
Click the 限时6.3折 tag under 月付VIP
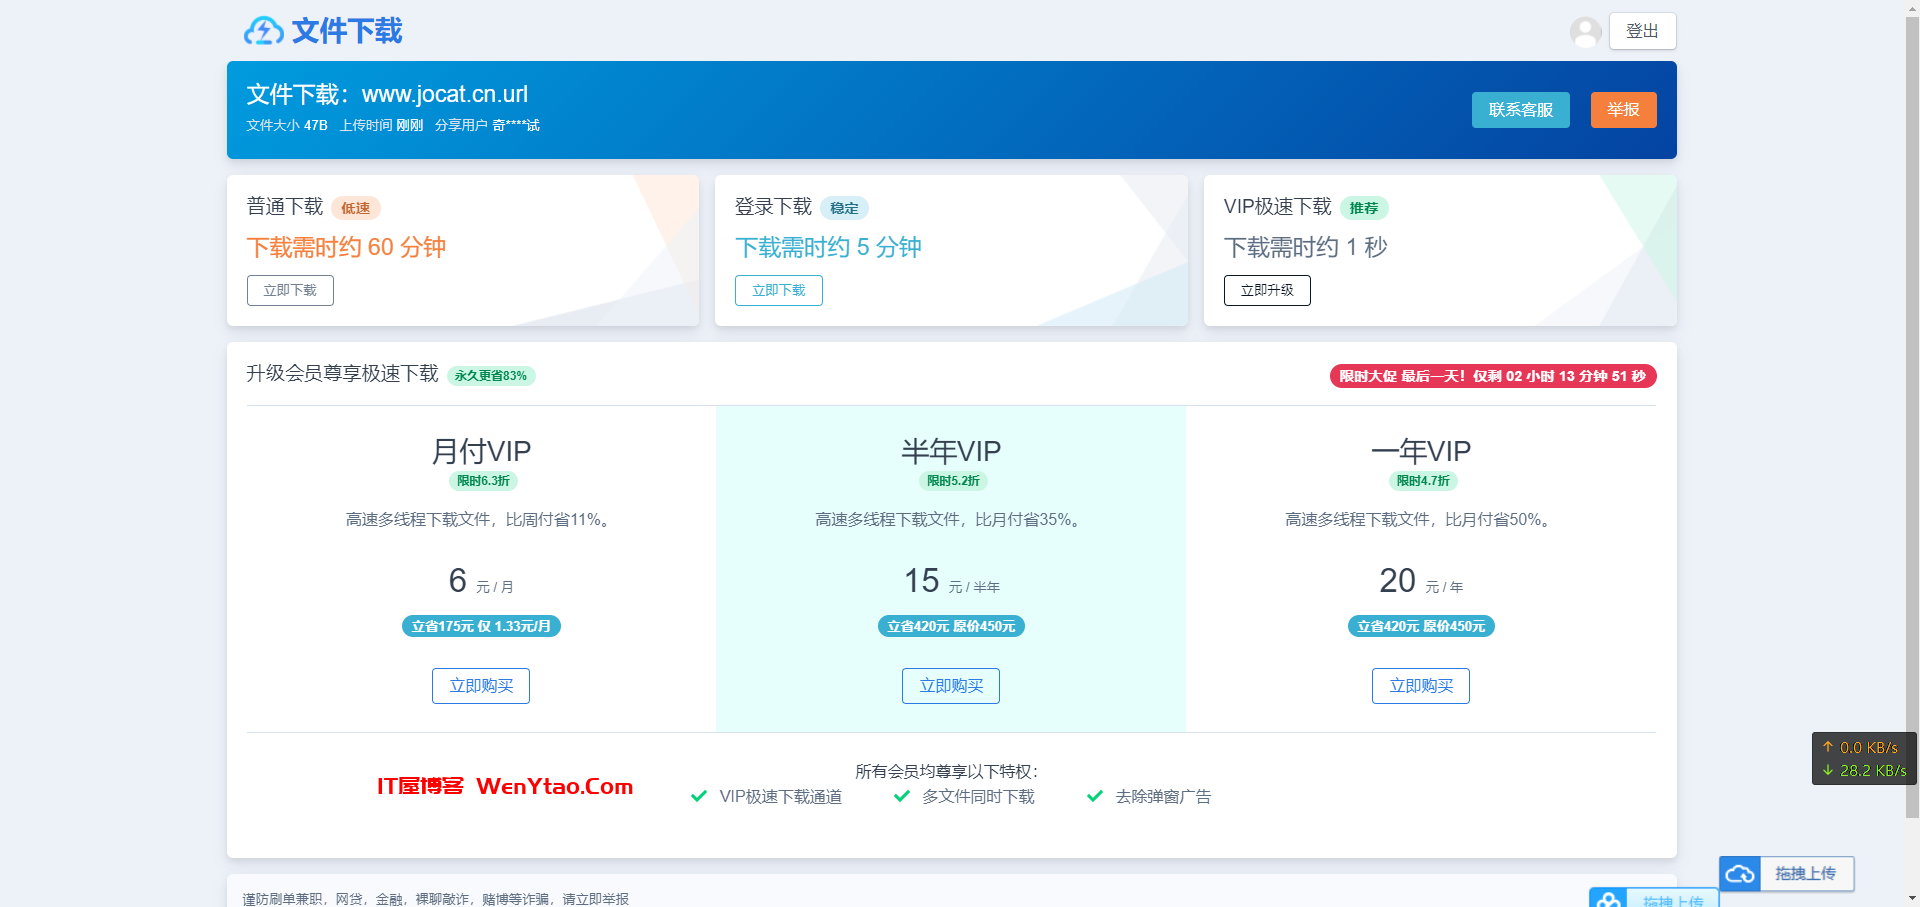pyautogui.click(x=483, y=481)
